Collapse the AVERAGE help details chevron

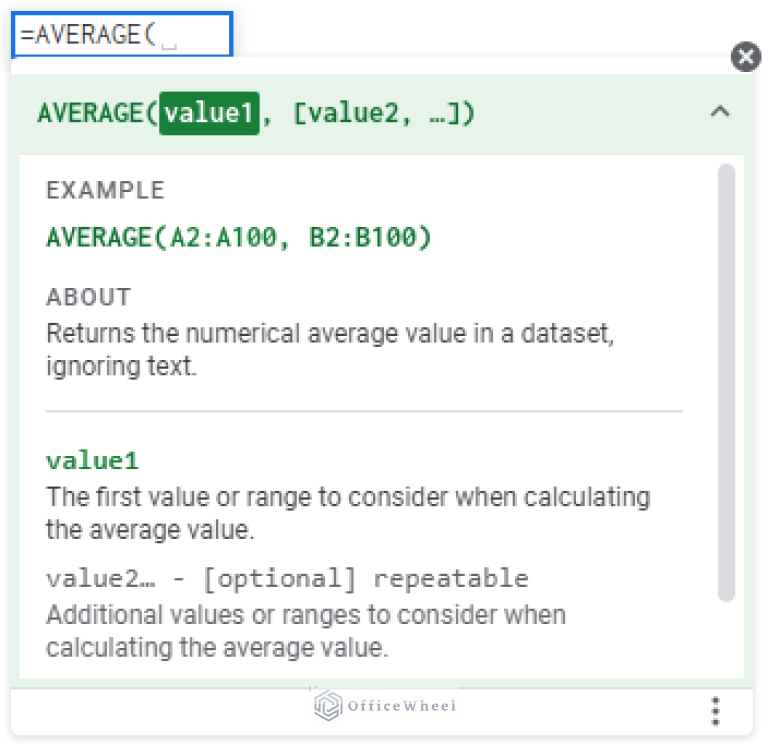point(720,112)
